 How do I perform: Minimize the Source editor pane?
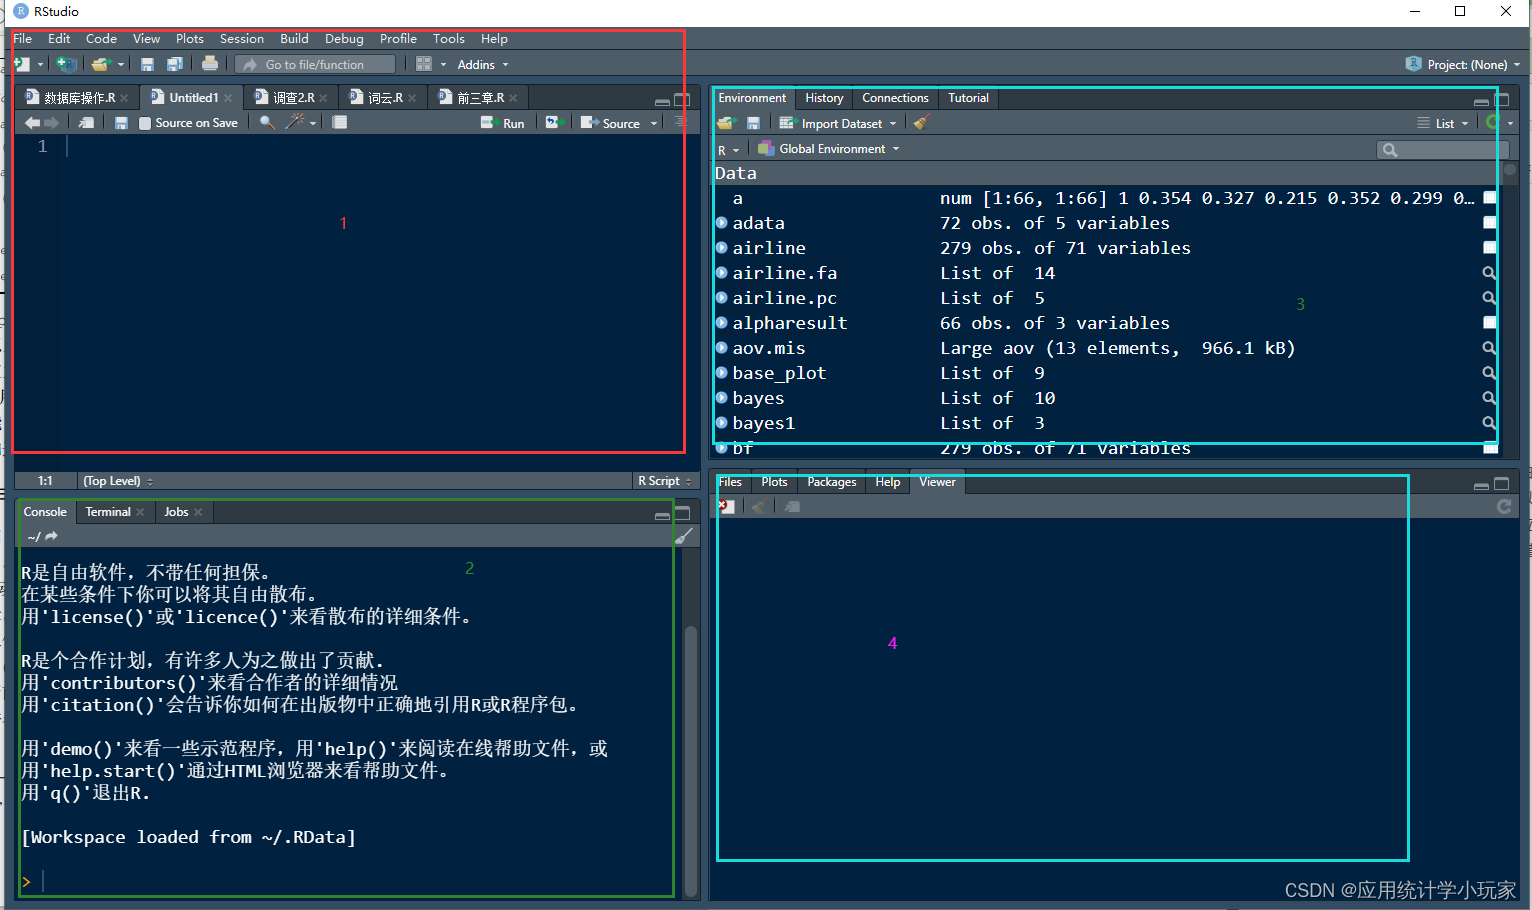pos(662,101)
